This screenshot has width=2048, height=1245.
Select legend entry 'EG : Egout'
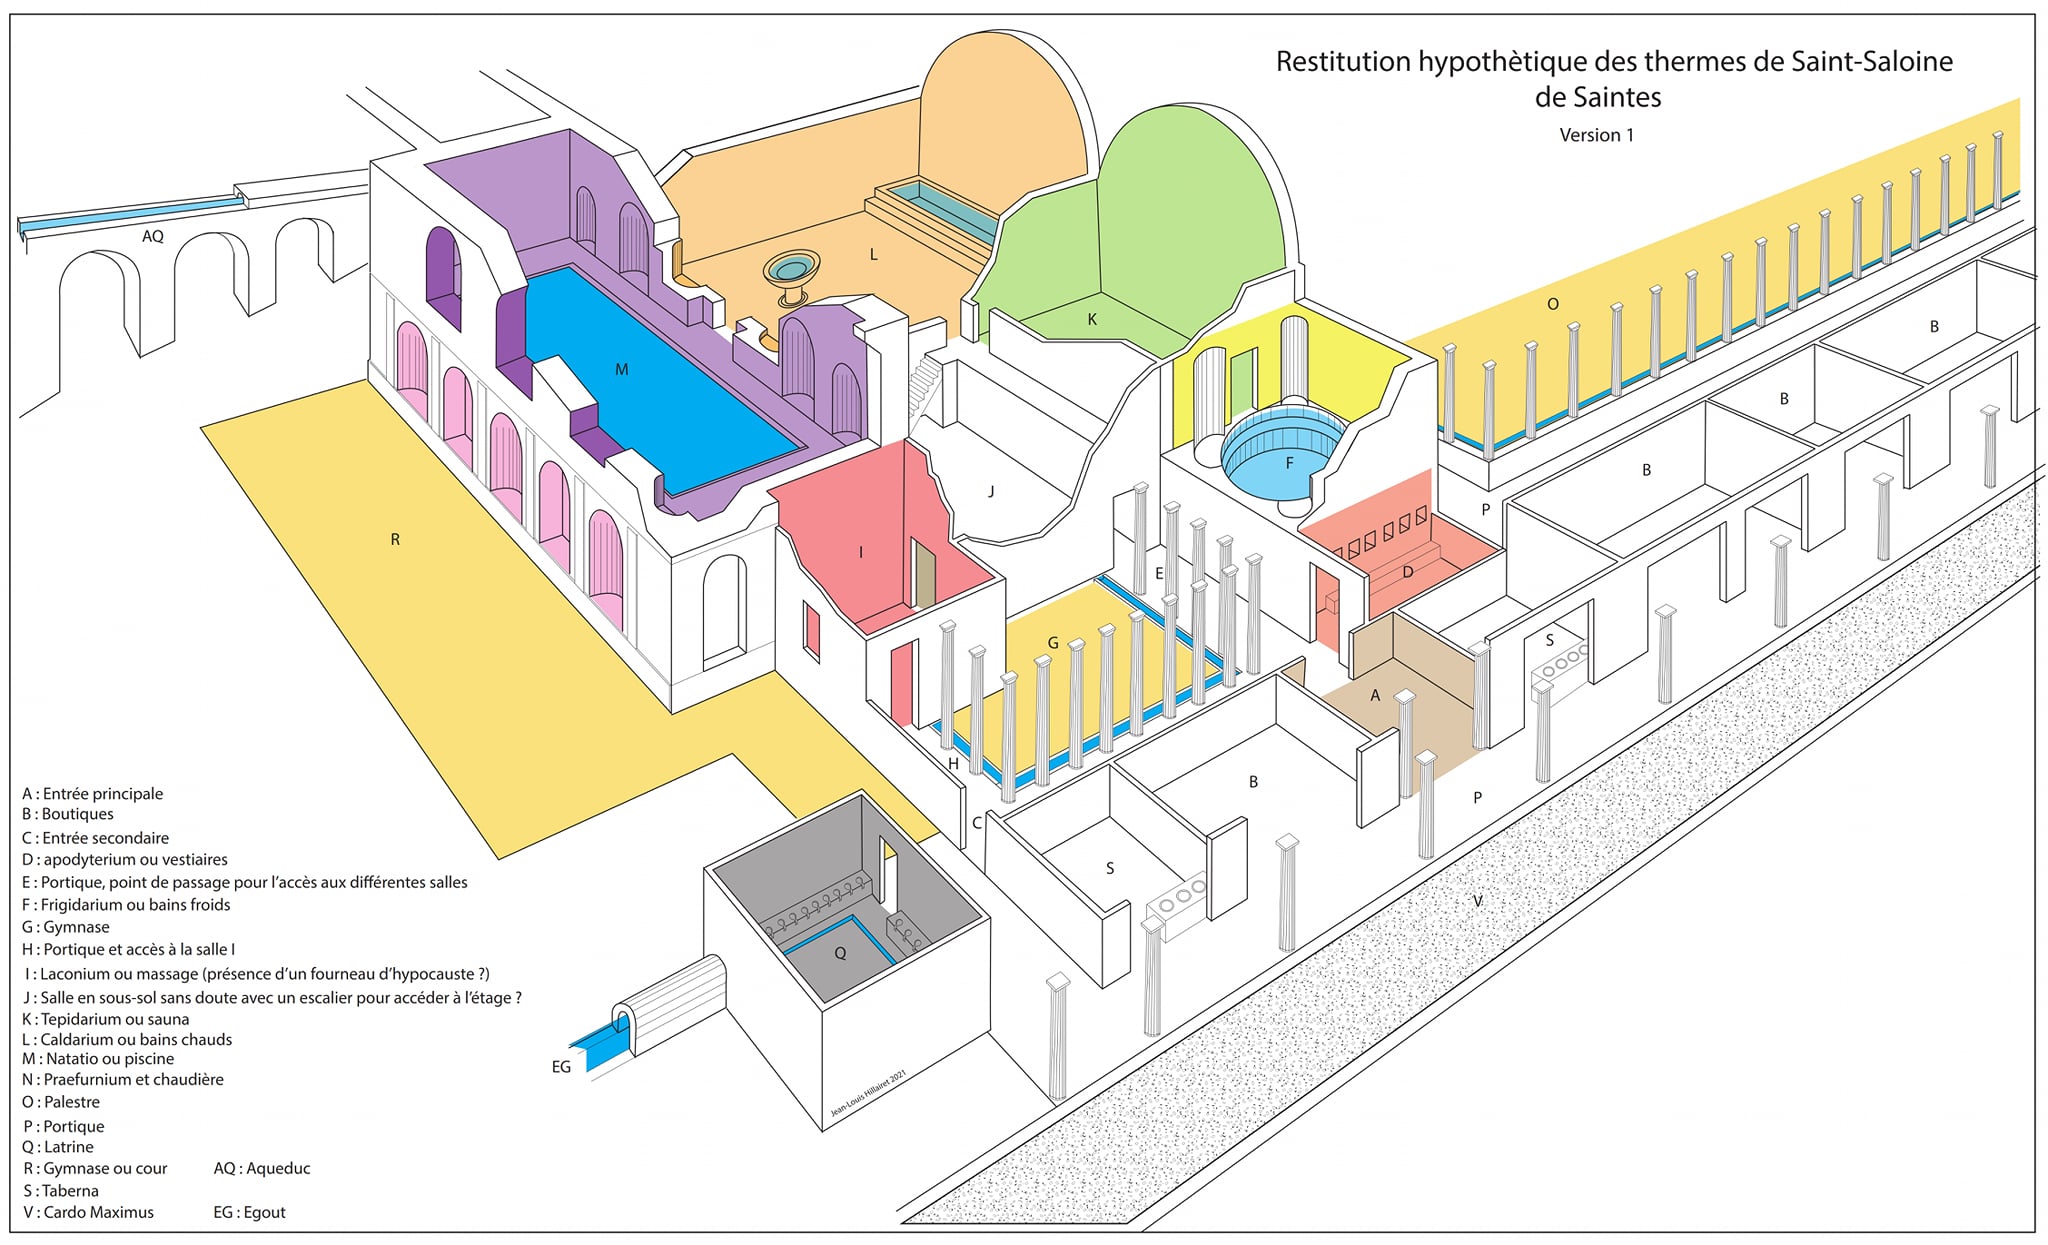249,1212
